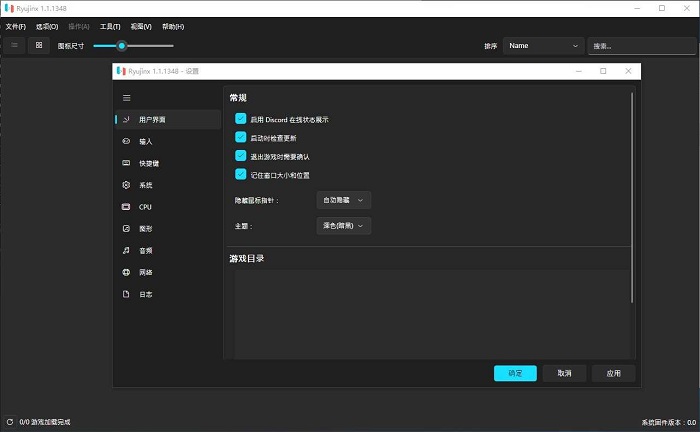Go to the 音频 settings page
The image size is (700, 432).
tap(168, 251)
